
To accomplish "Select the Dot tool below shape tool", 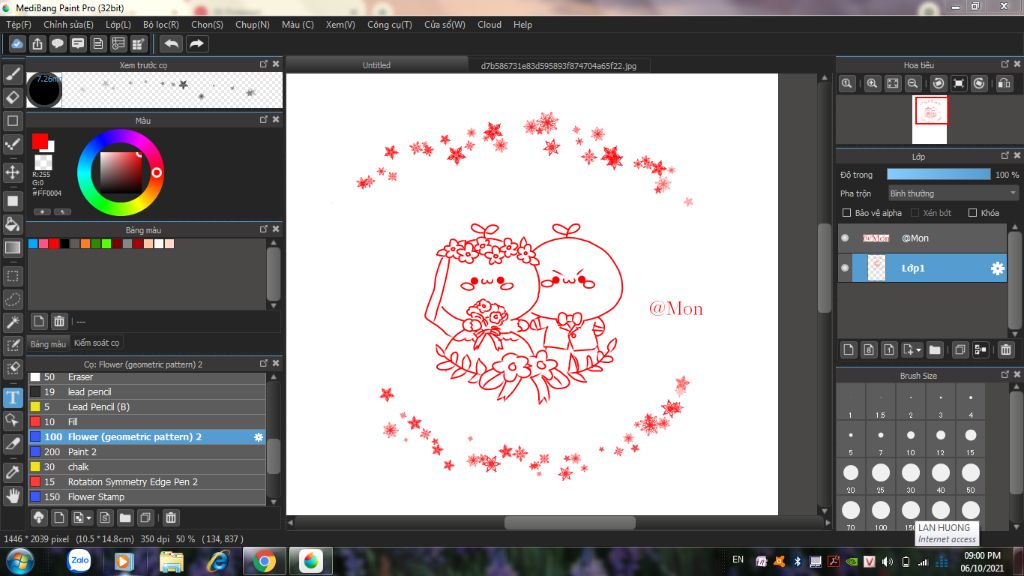I will pos(12,144).
